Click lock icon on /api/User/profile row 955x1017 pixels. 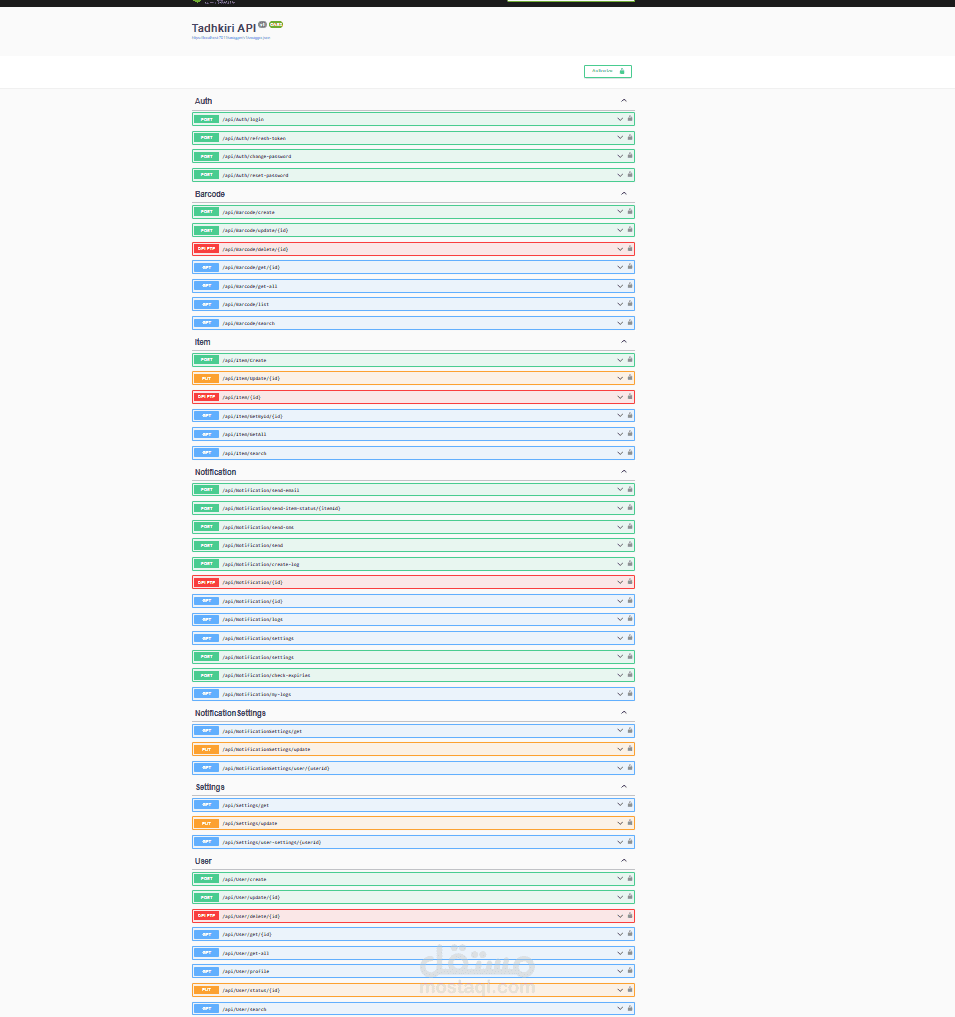pos(629,971)
